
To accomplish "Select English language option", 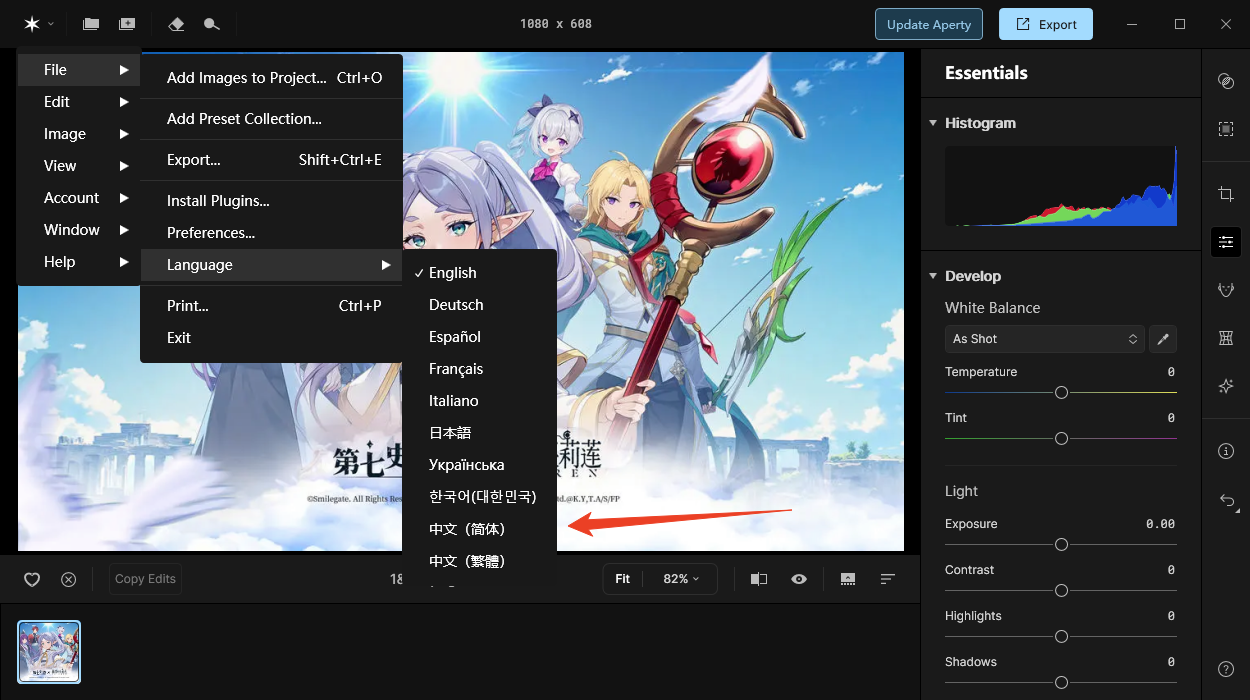I will pyautogui.click(x=453, y=273).
